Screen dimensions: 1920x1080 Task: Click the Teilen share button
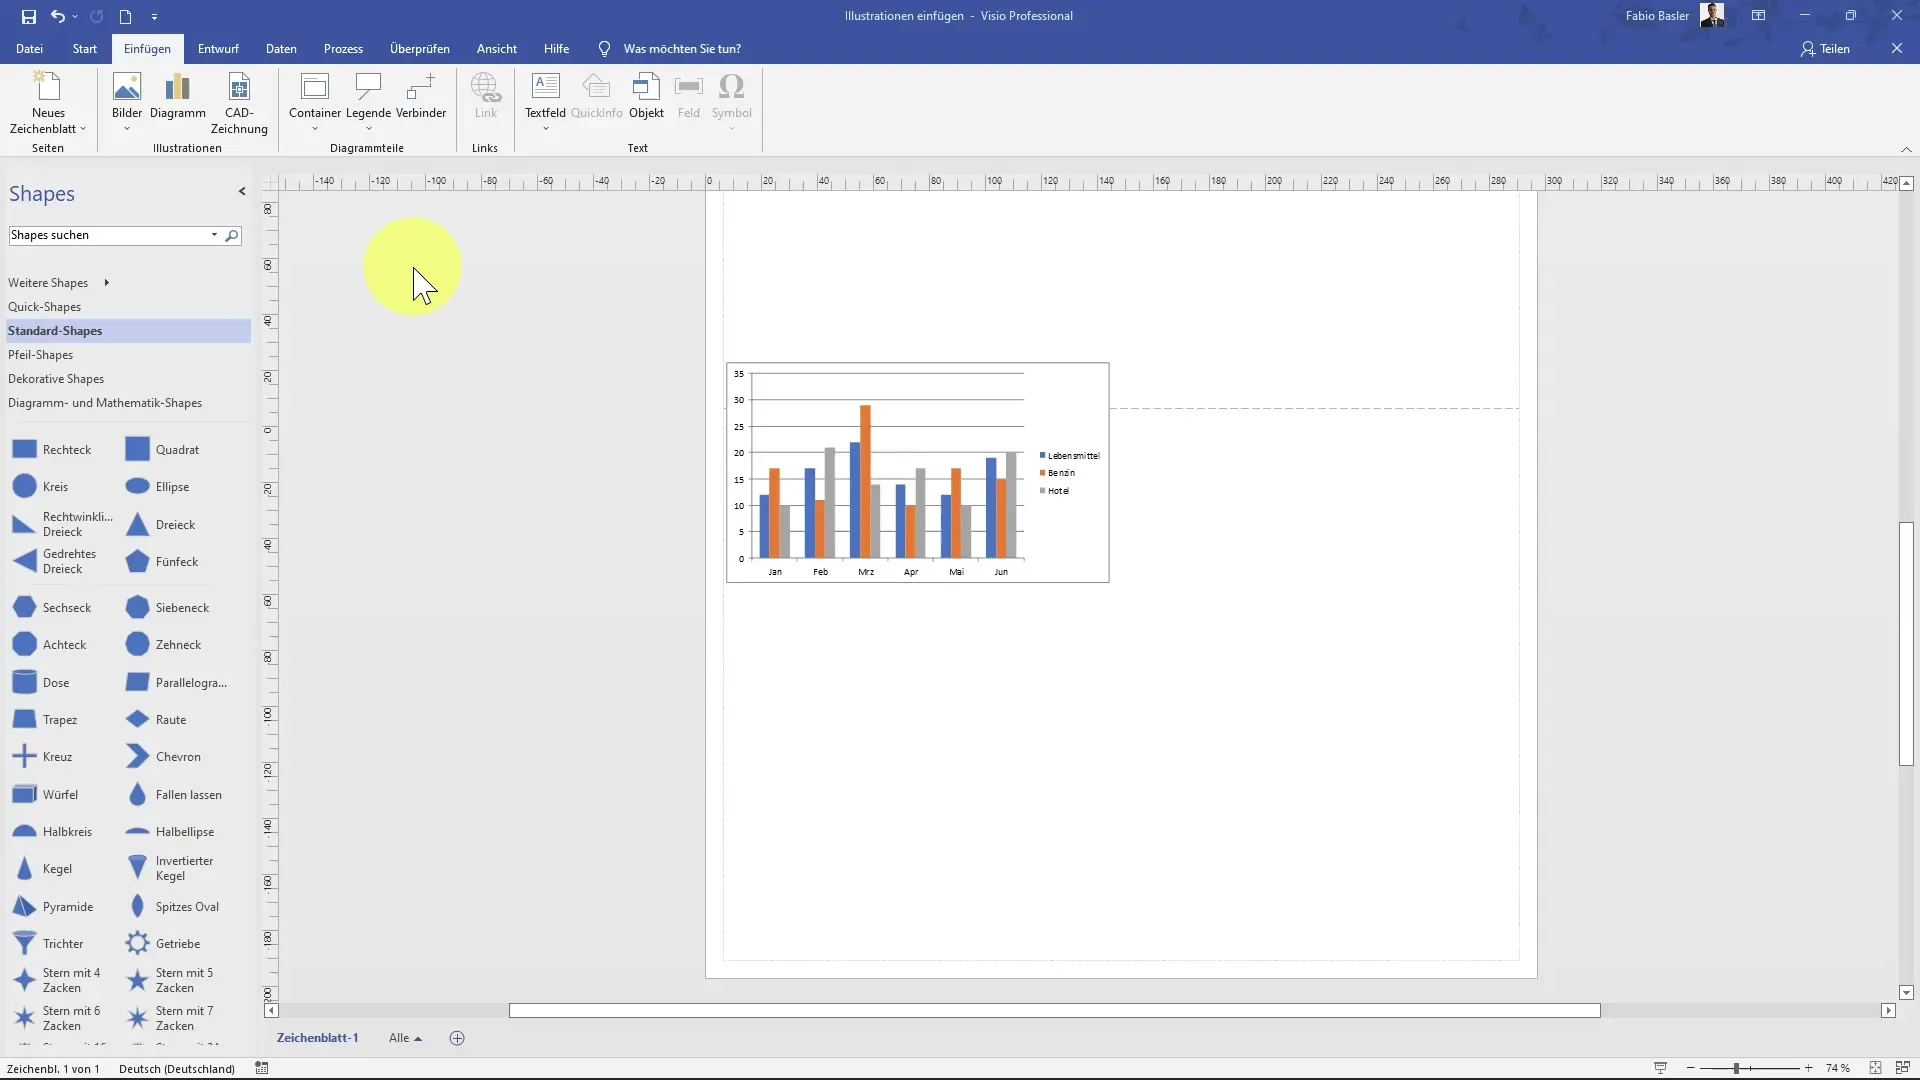tap(1826, 48)
